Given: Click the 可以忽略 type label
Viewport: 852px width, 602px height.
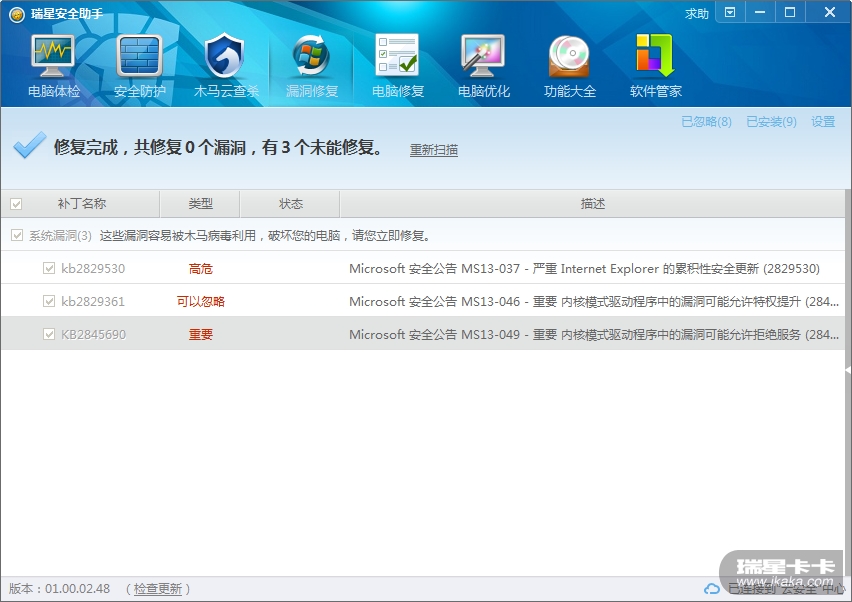Looking at the screenshot, I should [201, 302].
